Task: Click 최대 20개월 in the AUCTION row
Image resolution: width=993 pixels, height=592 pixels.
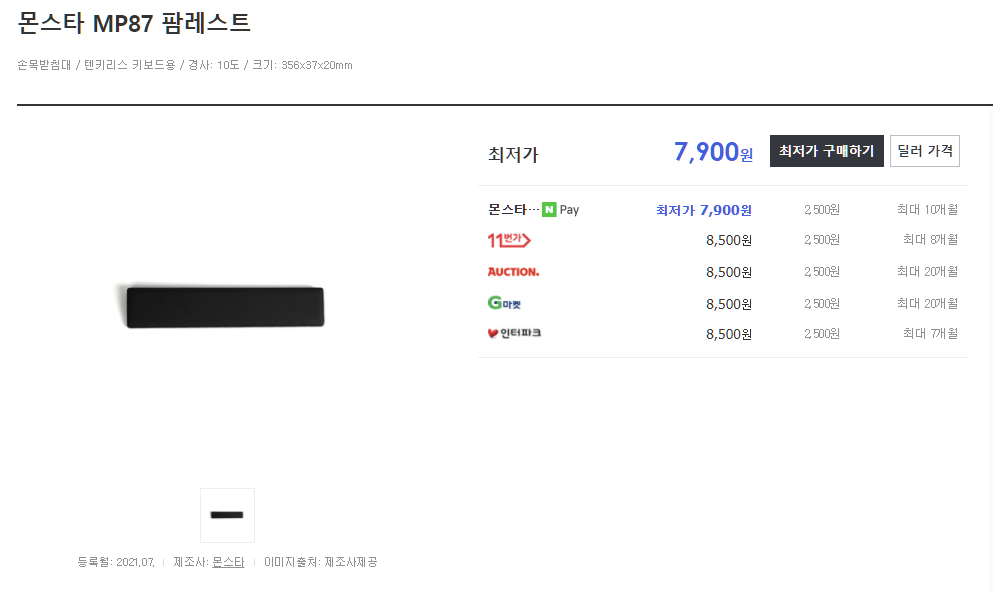Action: (927, 271)
